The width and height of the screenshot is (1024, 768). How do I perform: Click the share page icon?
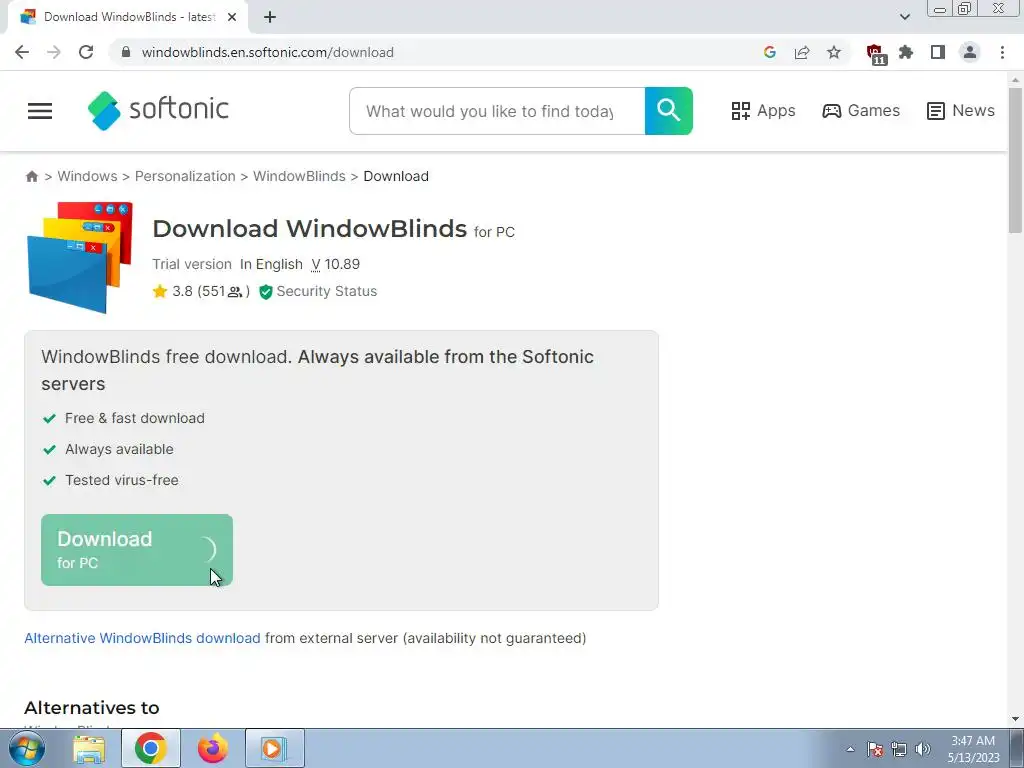(x=802, y=52)
